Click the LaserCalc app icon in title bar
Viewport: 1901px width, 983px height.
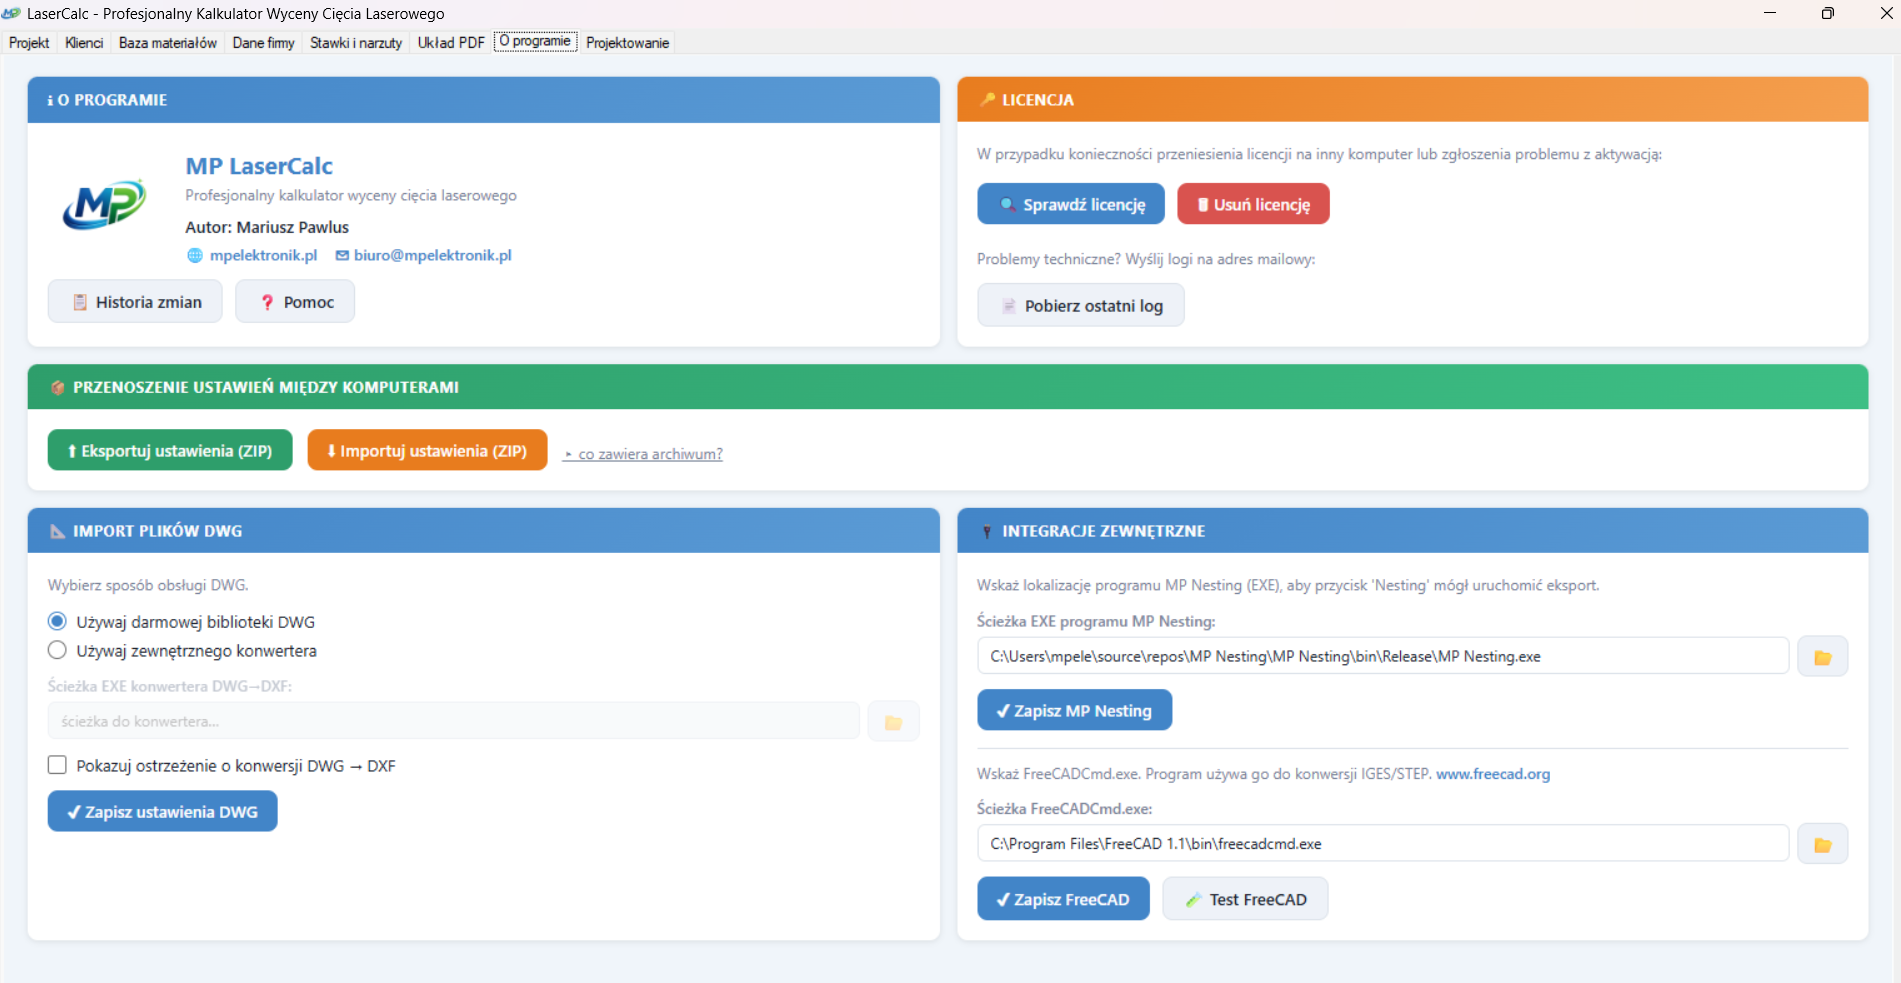(12, 13)
